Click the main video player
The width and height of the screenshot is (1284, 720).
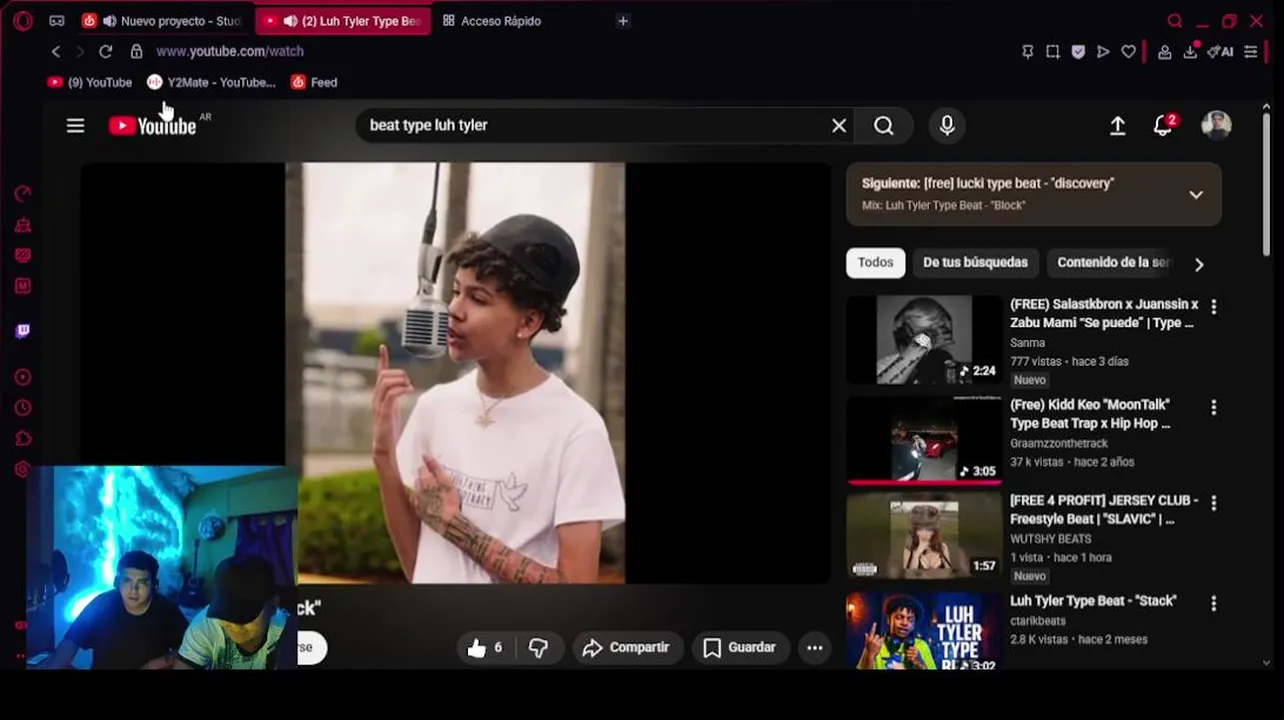pyautogui.click(x=455, y=373)
